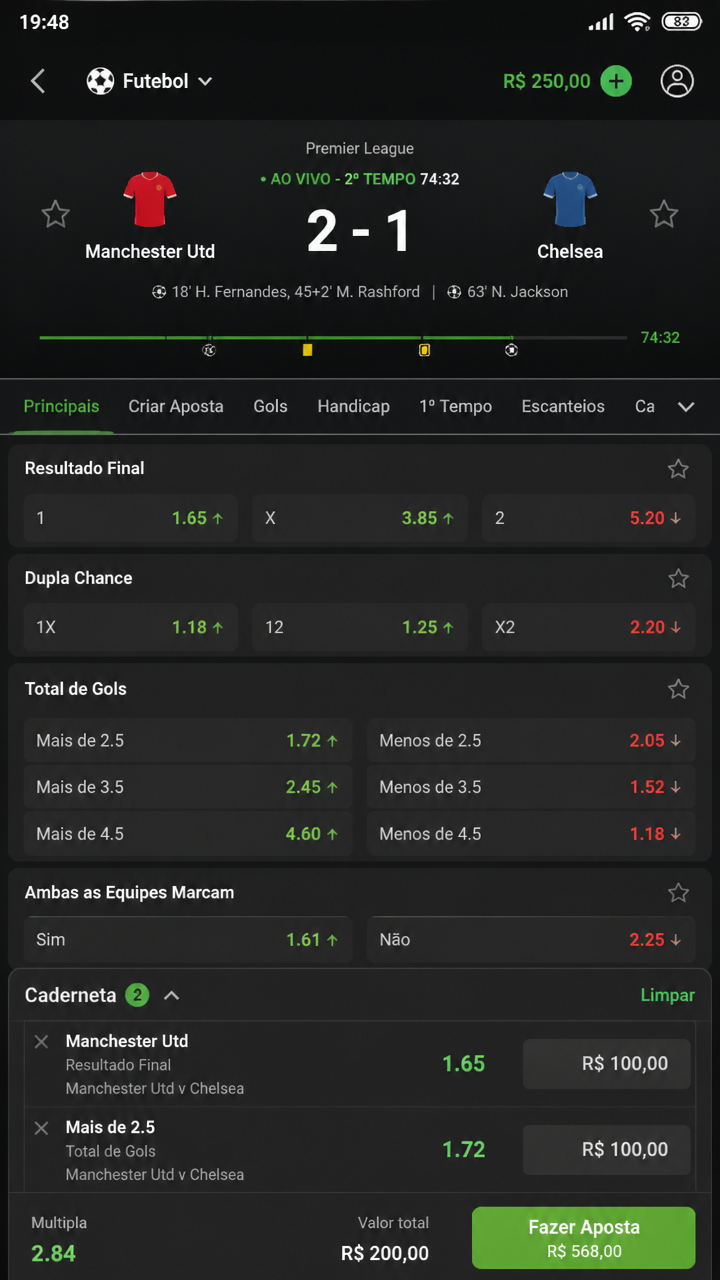Viewport: 720px width, 1280px height.
Task: Select Dupla Chance X2 at 2.20
Action: pyautogui.click(x=589, y=627)
